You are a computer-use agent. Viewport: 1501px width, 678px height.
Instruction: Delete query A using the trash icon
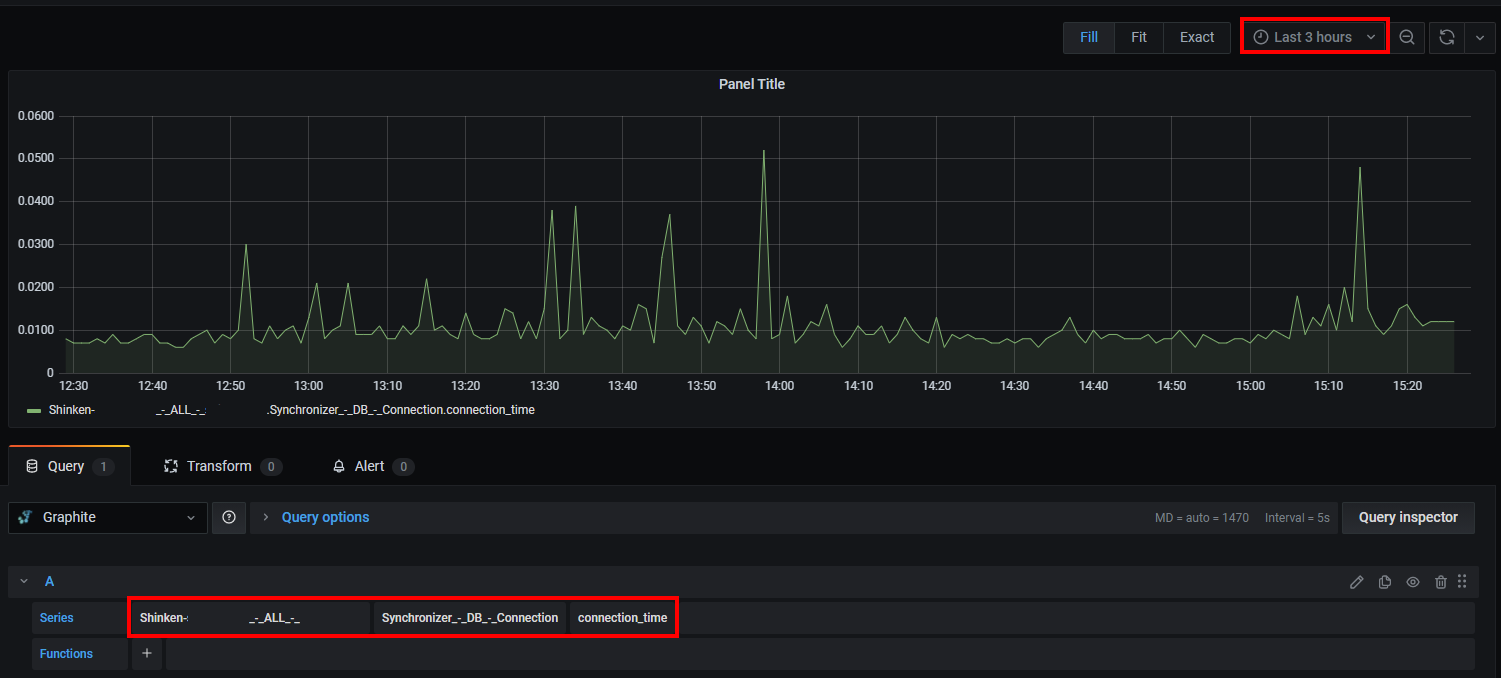(x=1440, y=582)
